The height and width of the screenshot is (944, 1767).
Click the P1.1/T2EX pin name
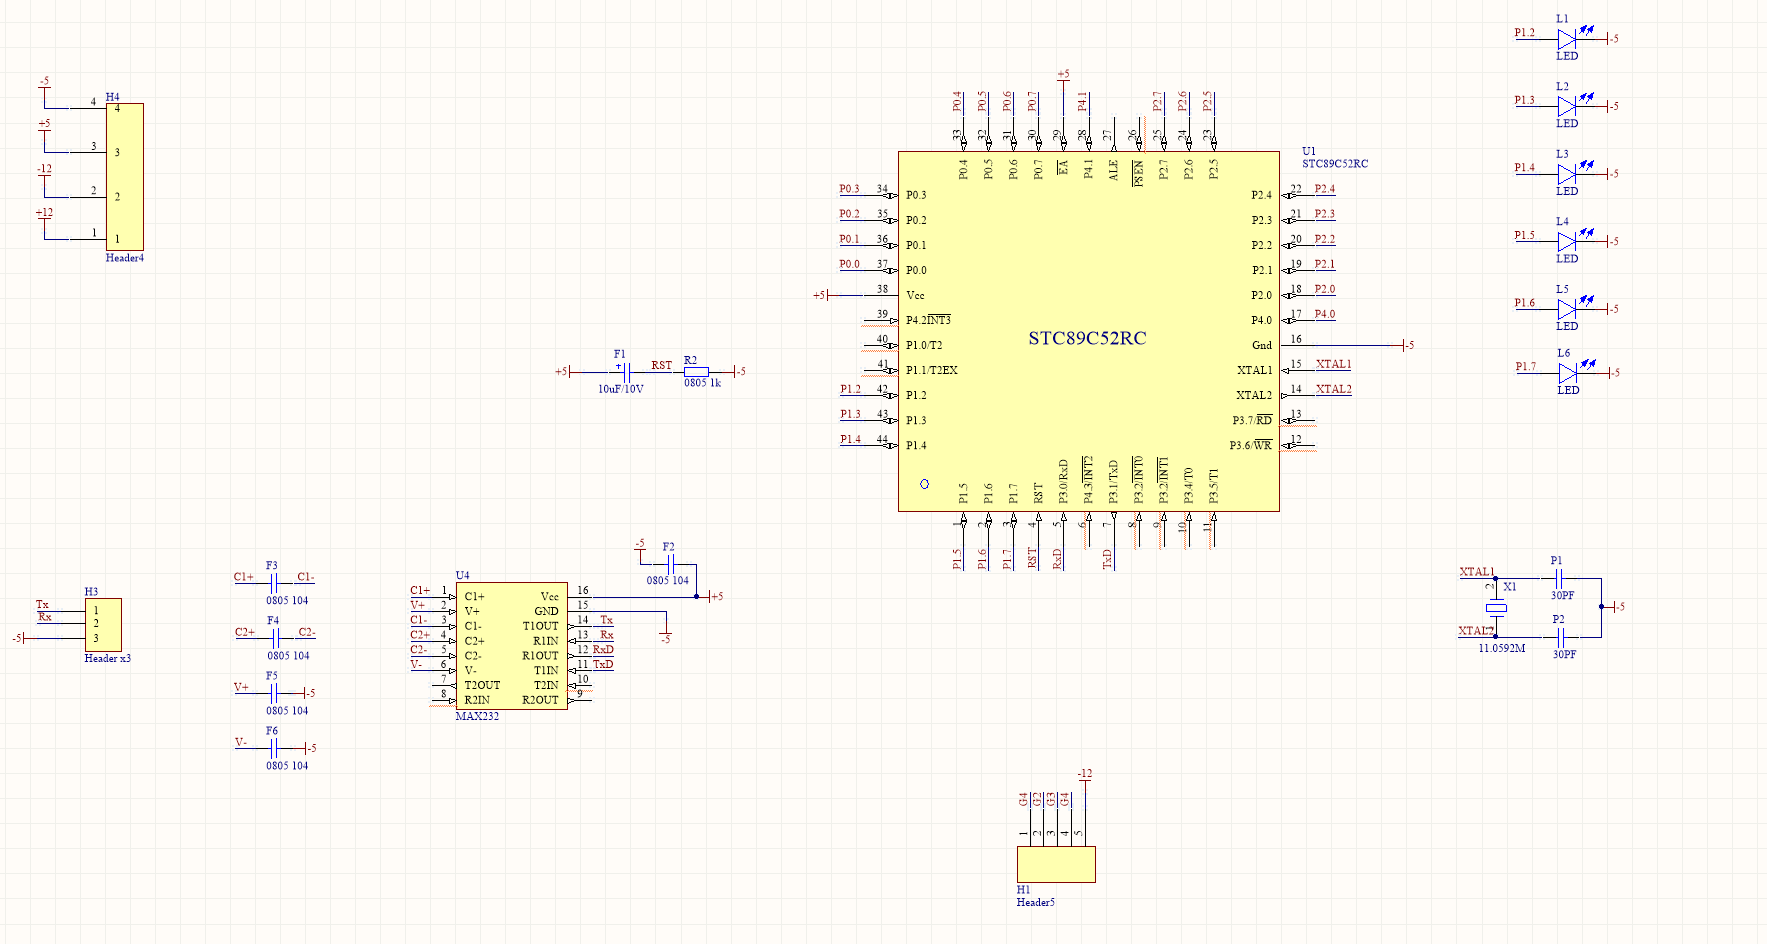click(931, 370)
